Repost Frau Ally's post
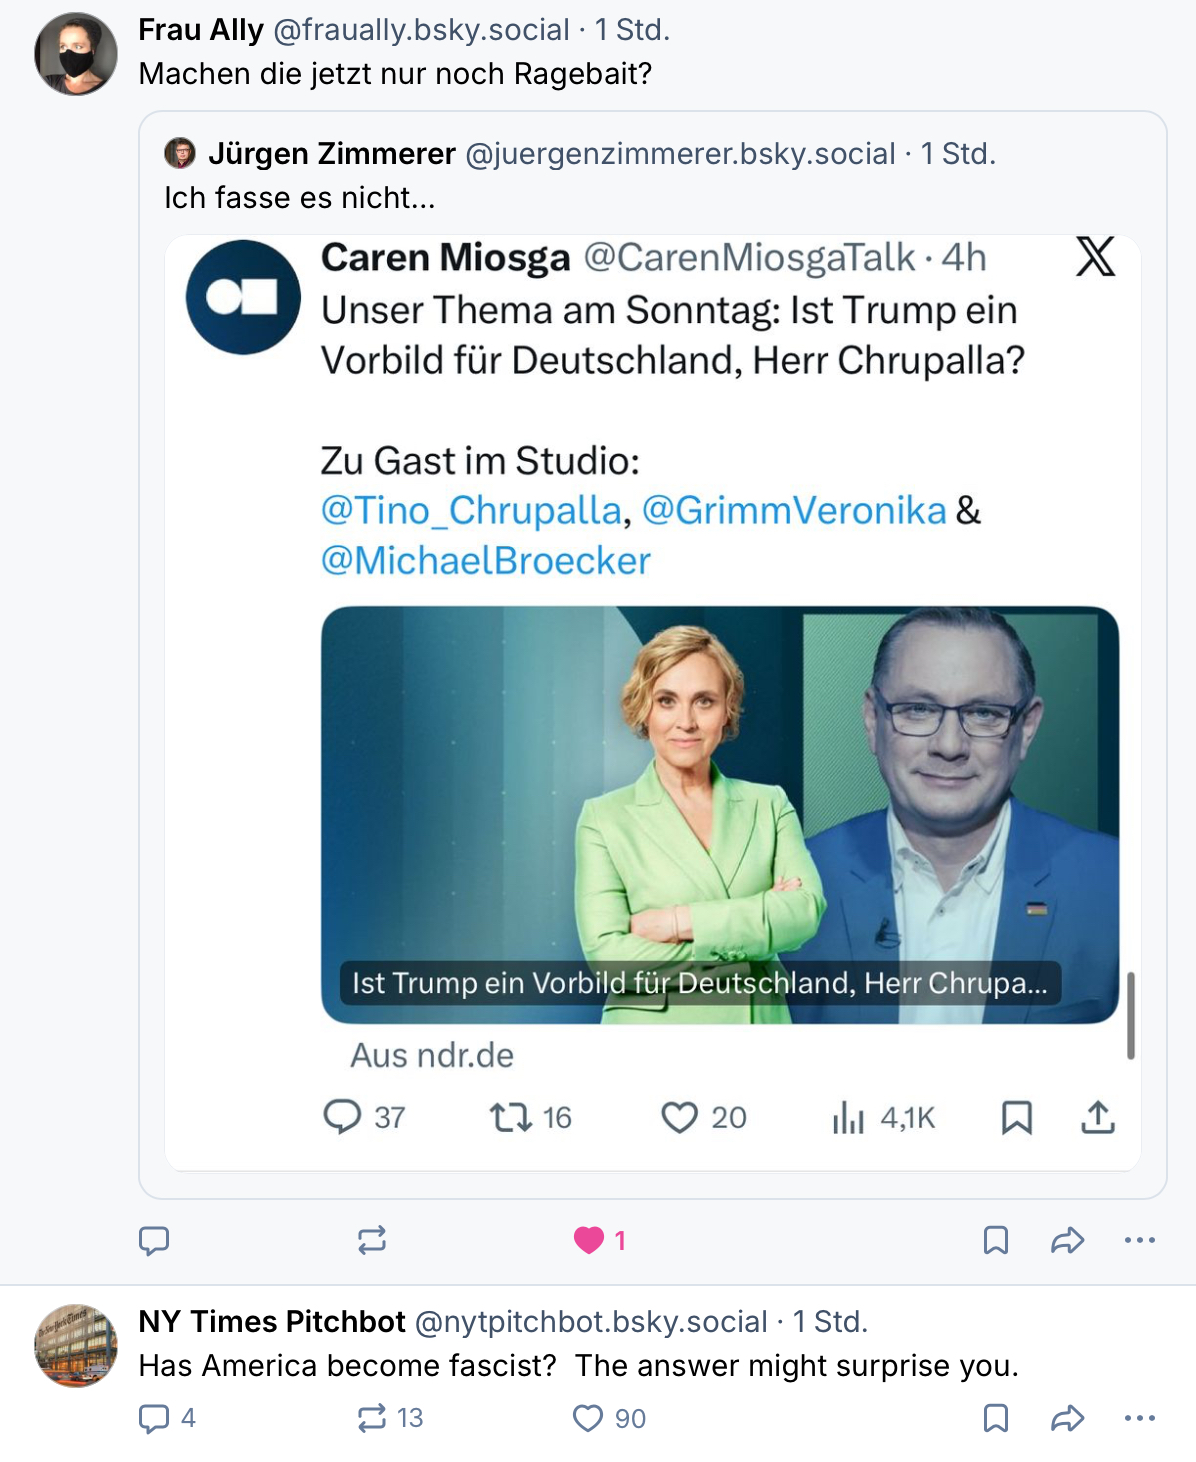Viewport: 1196px width, 1462px height. click(x=372, y=1241)
